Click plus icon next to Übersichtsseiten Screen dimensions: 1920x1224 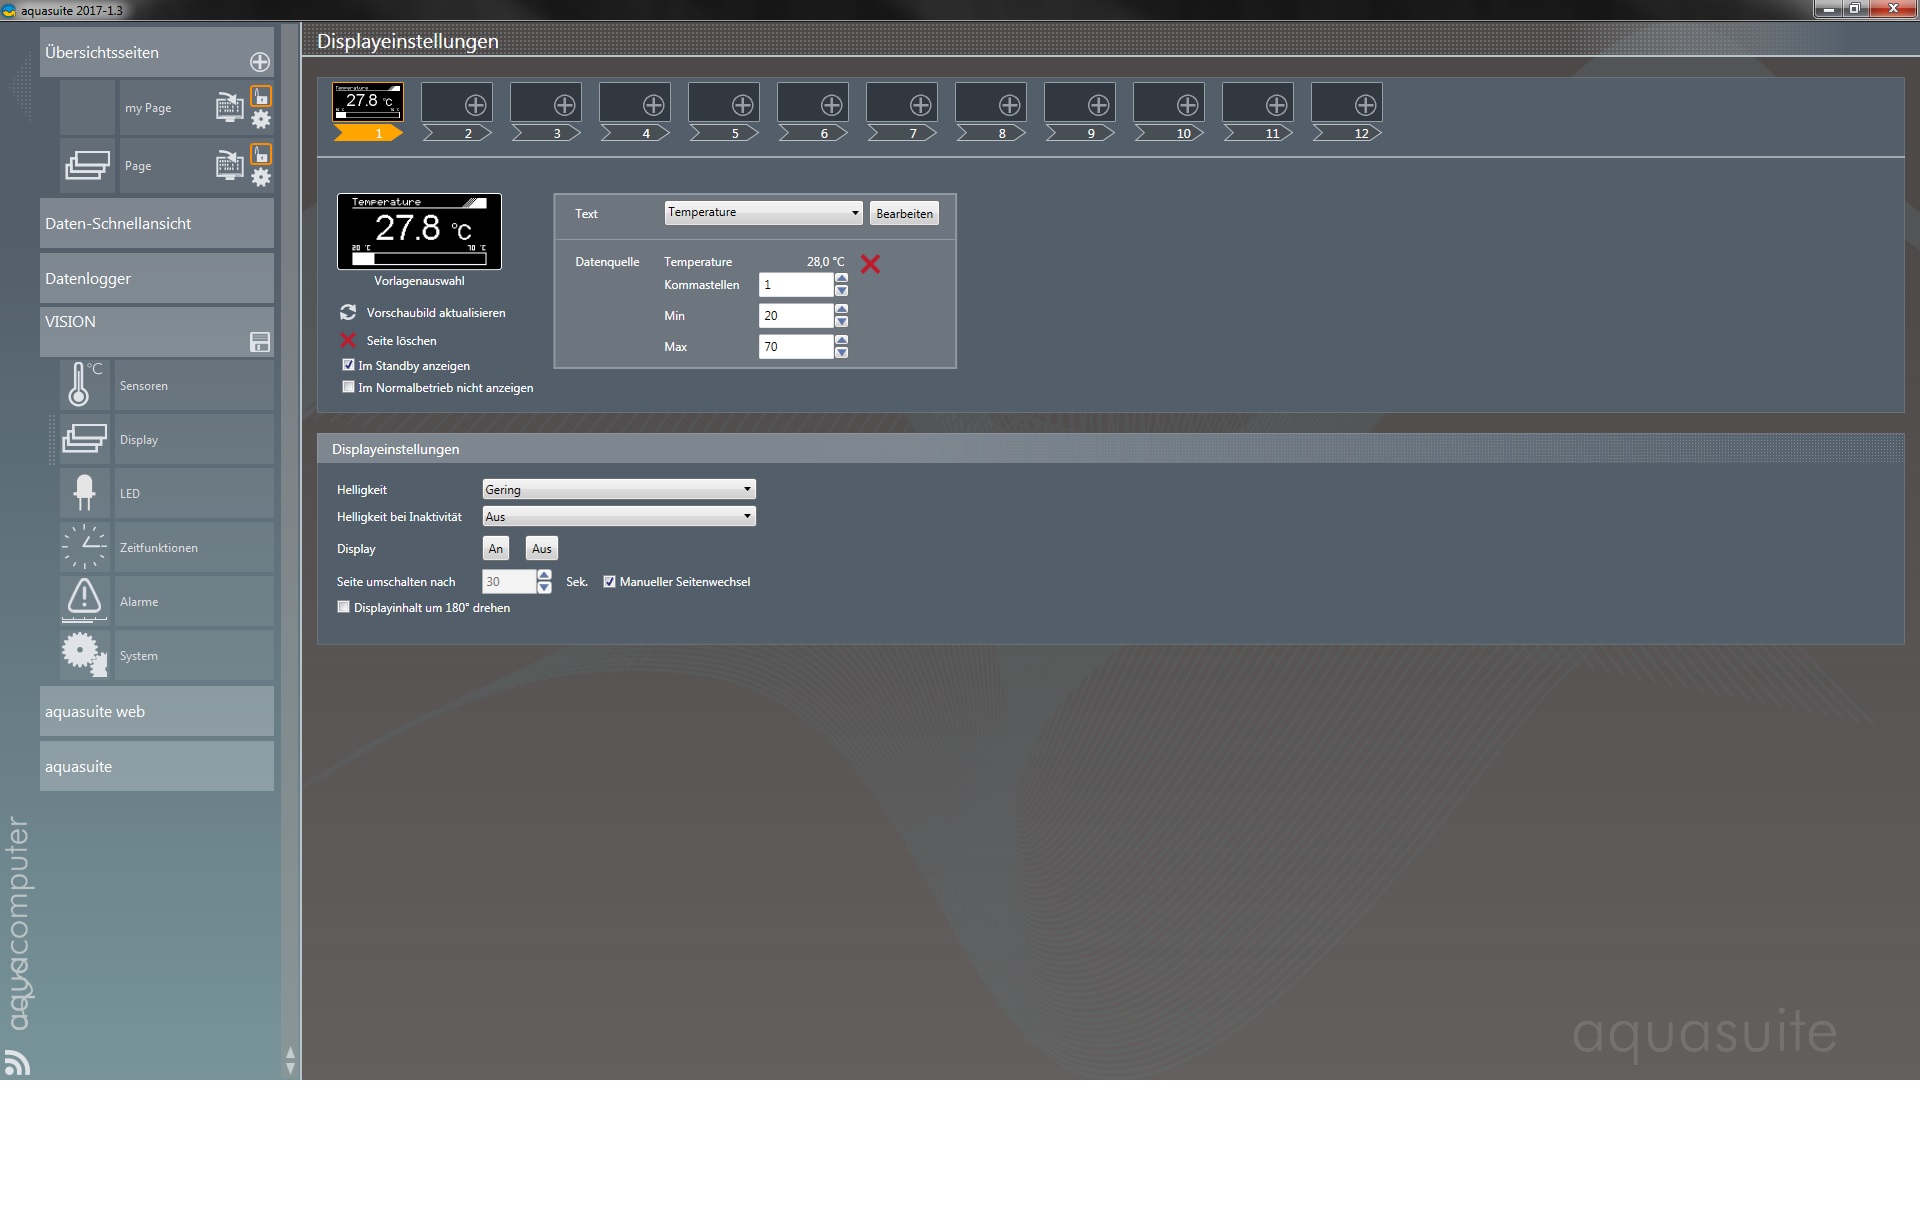pyautogui.click(x=260, y=62)
